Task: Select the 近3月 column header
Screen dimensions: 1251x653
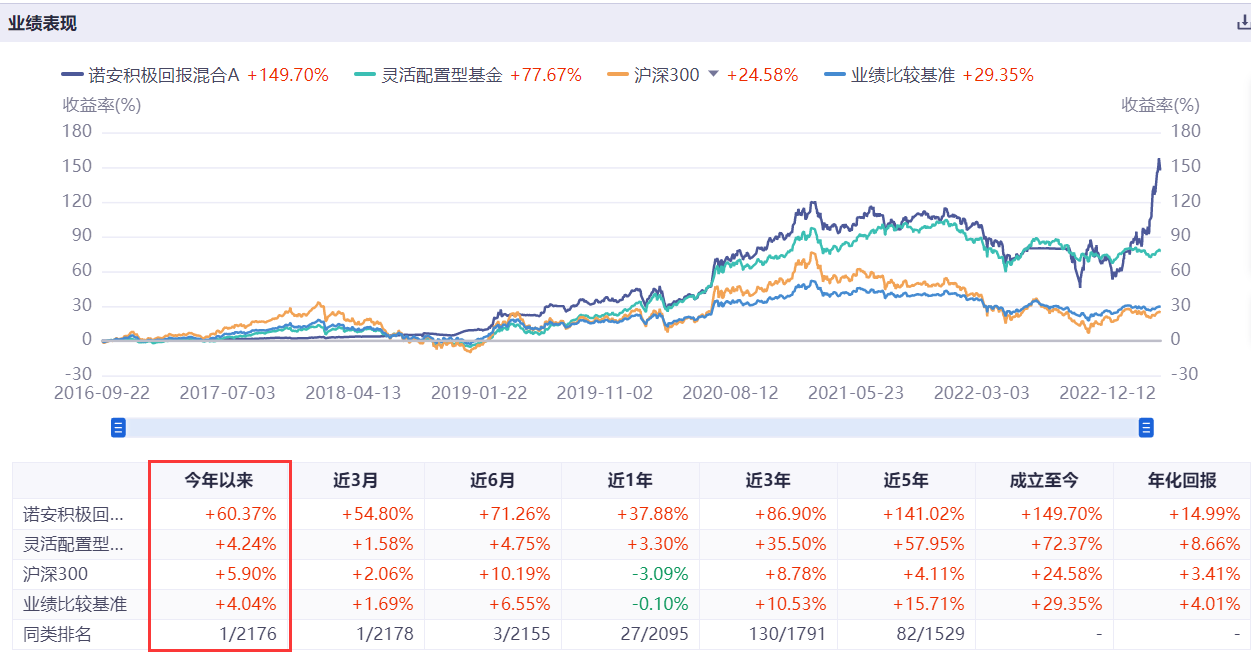Action: coord(356,481)
